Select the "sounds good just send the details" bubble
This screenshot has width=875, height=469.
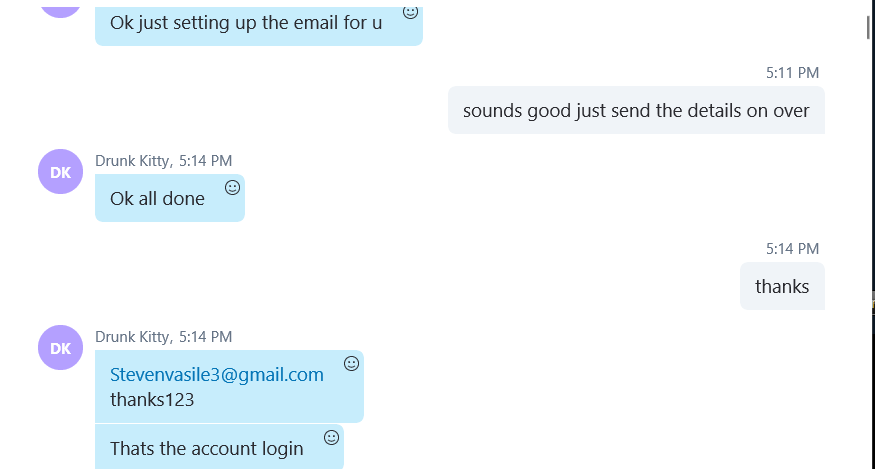click(636, 110)
